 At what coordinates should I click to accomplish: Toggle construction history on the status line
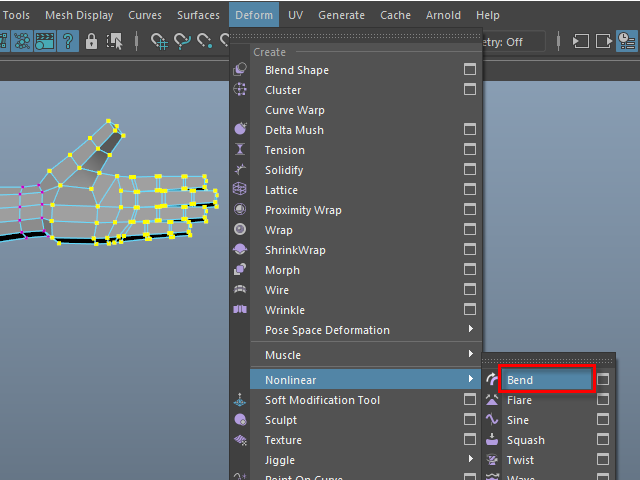click(x=626, y=41)
